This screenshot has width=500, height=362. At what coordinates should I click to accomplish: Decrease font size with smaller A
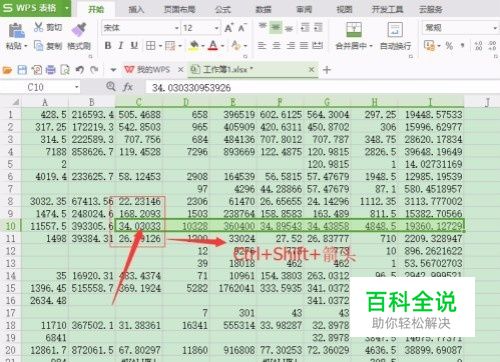pos(242,28)
